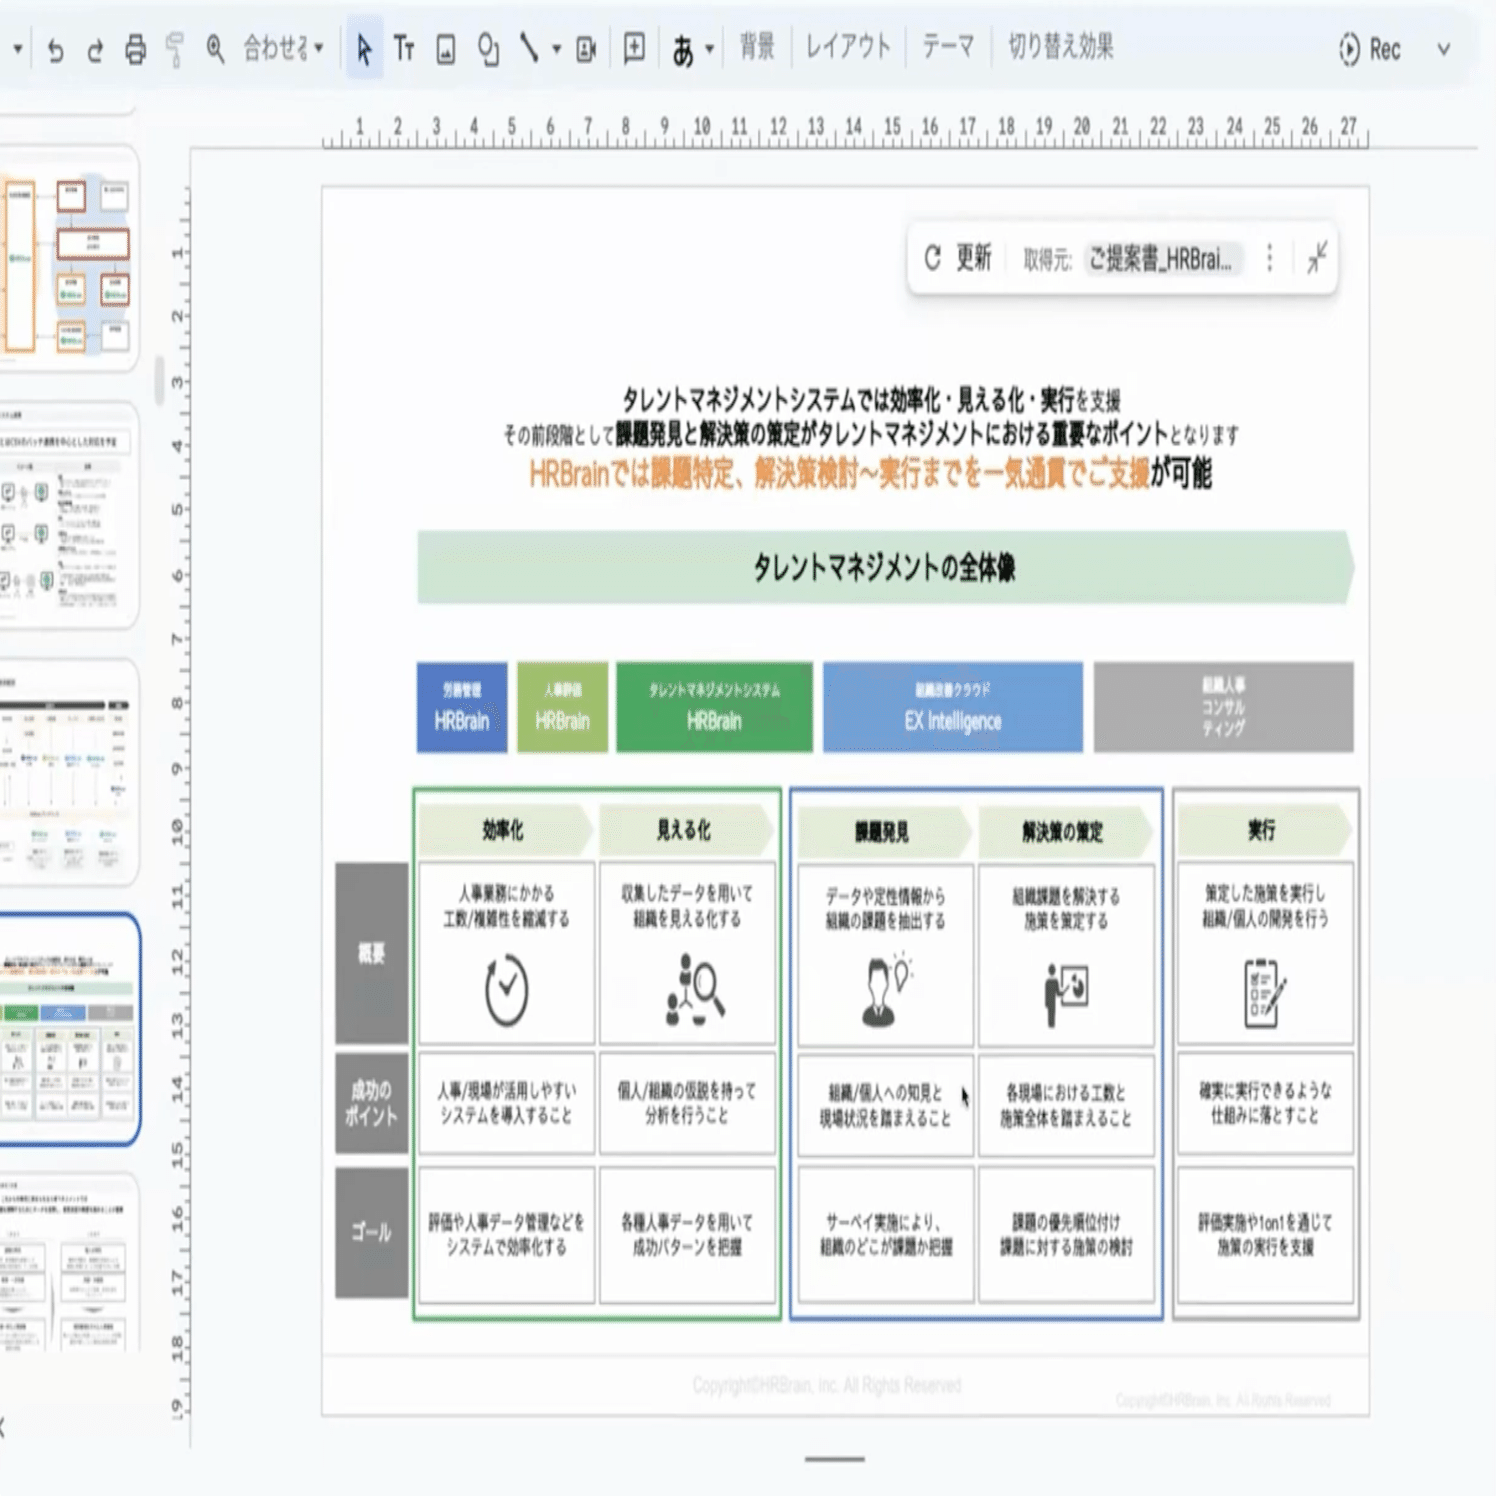Select the thumbnail of the currently highlighted slide
The image size is (1496, 1496).
coord(69,1029)
